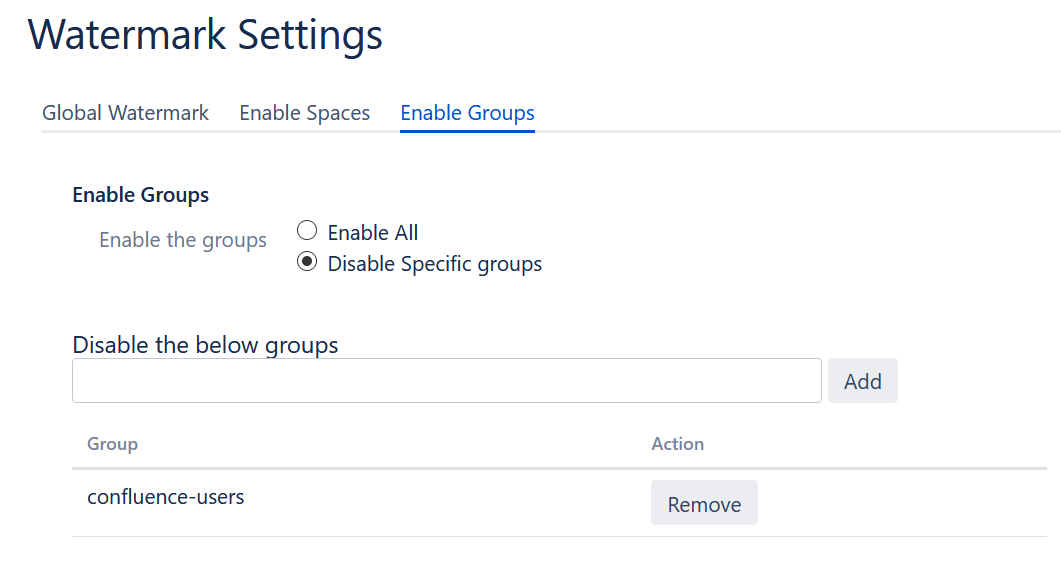Click the 'Enable All' label text
The image size is (1061, 563).
373,232
